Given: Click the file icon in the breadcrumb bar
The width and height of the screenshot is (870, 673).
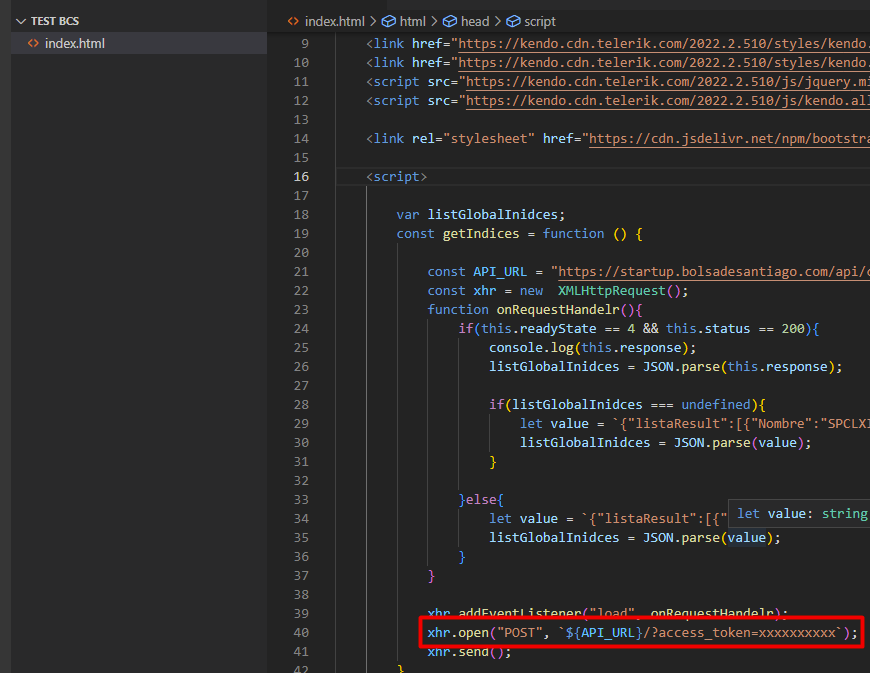Looking at the screenshot, I should (293, 22).
